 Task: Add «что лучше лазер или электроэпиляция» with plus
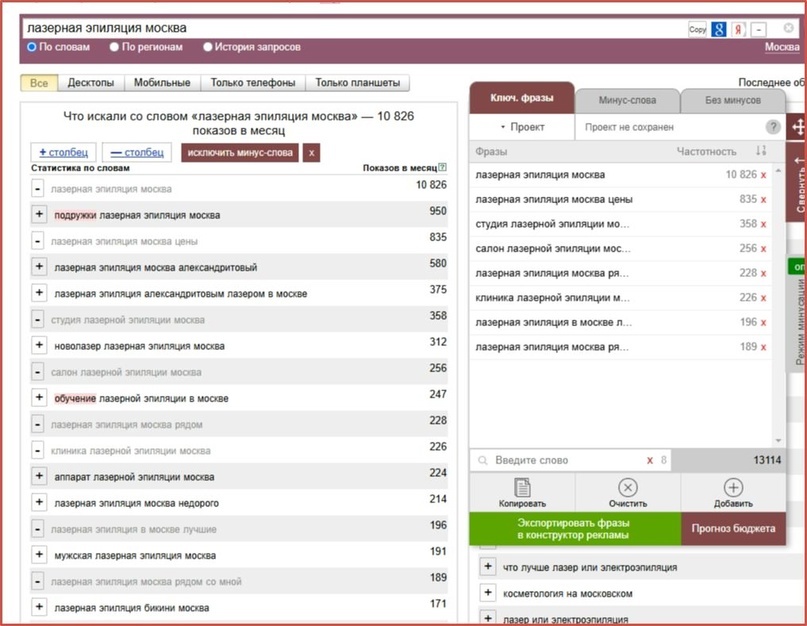click(x=487, y=566)
